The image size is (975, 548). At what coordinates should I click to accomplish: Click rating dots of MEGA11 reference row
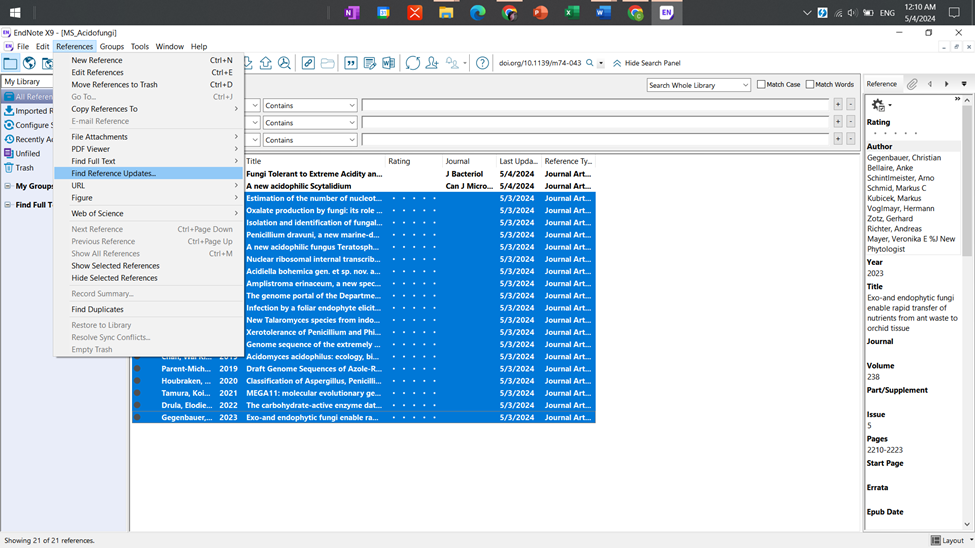[x=414, y=393]
